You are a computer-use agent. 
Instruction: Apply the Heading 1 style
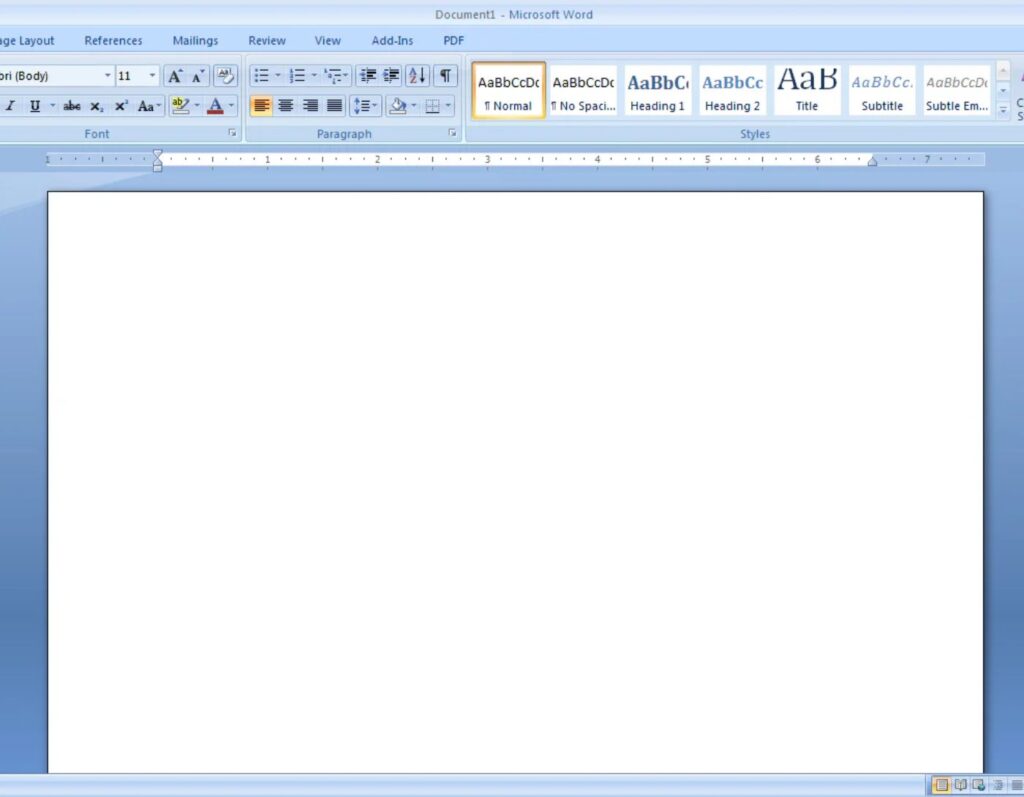(x=657, y=91)
